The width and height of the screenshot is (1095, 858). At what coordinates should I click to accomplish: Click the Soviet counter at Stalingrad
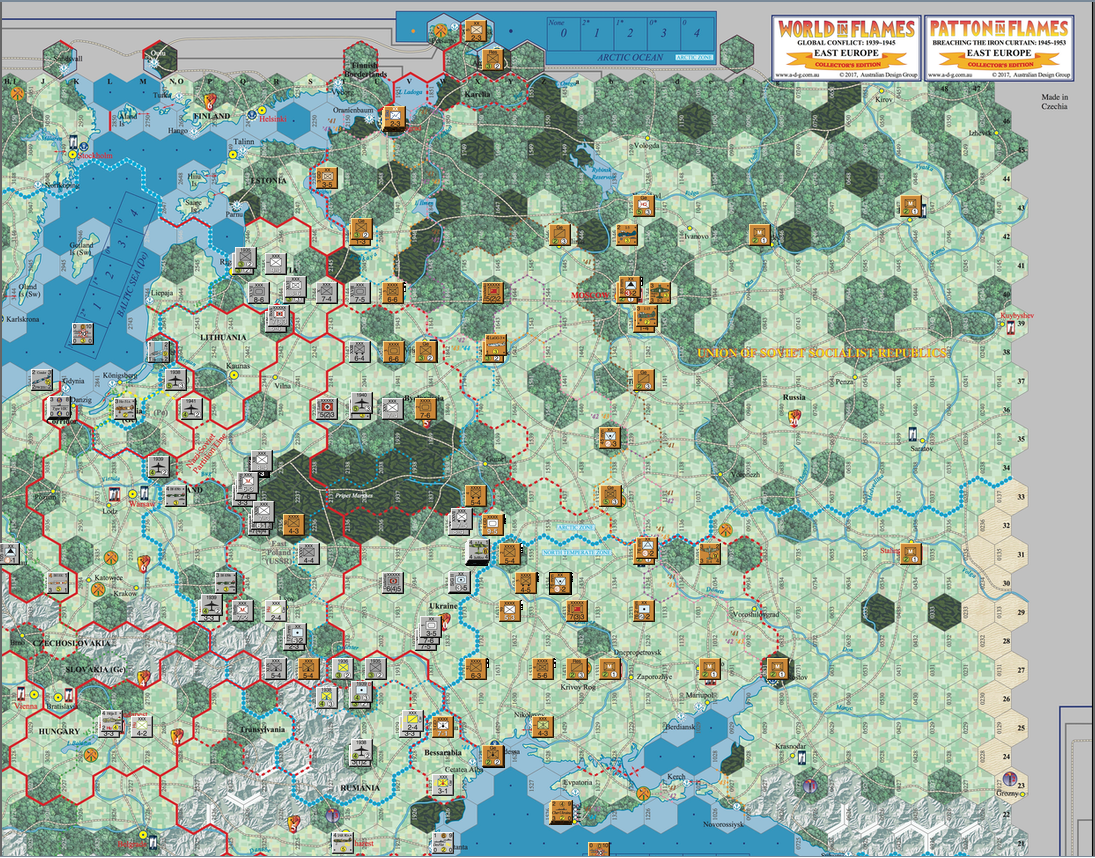pyautogui.click(x=911, y=554)
